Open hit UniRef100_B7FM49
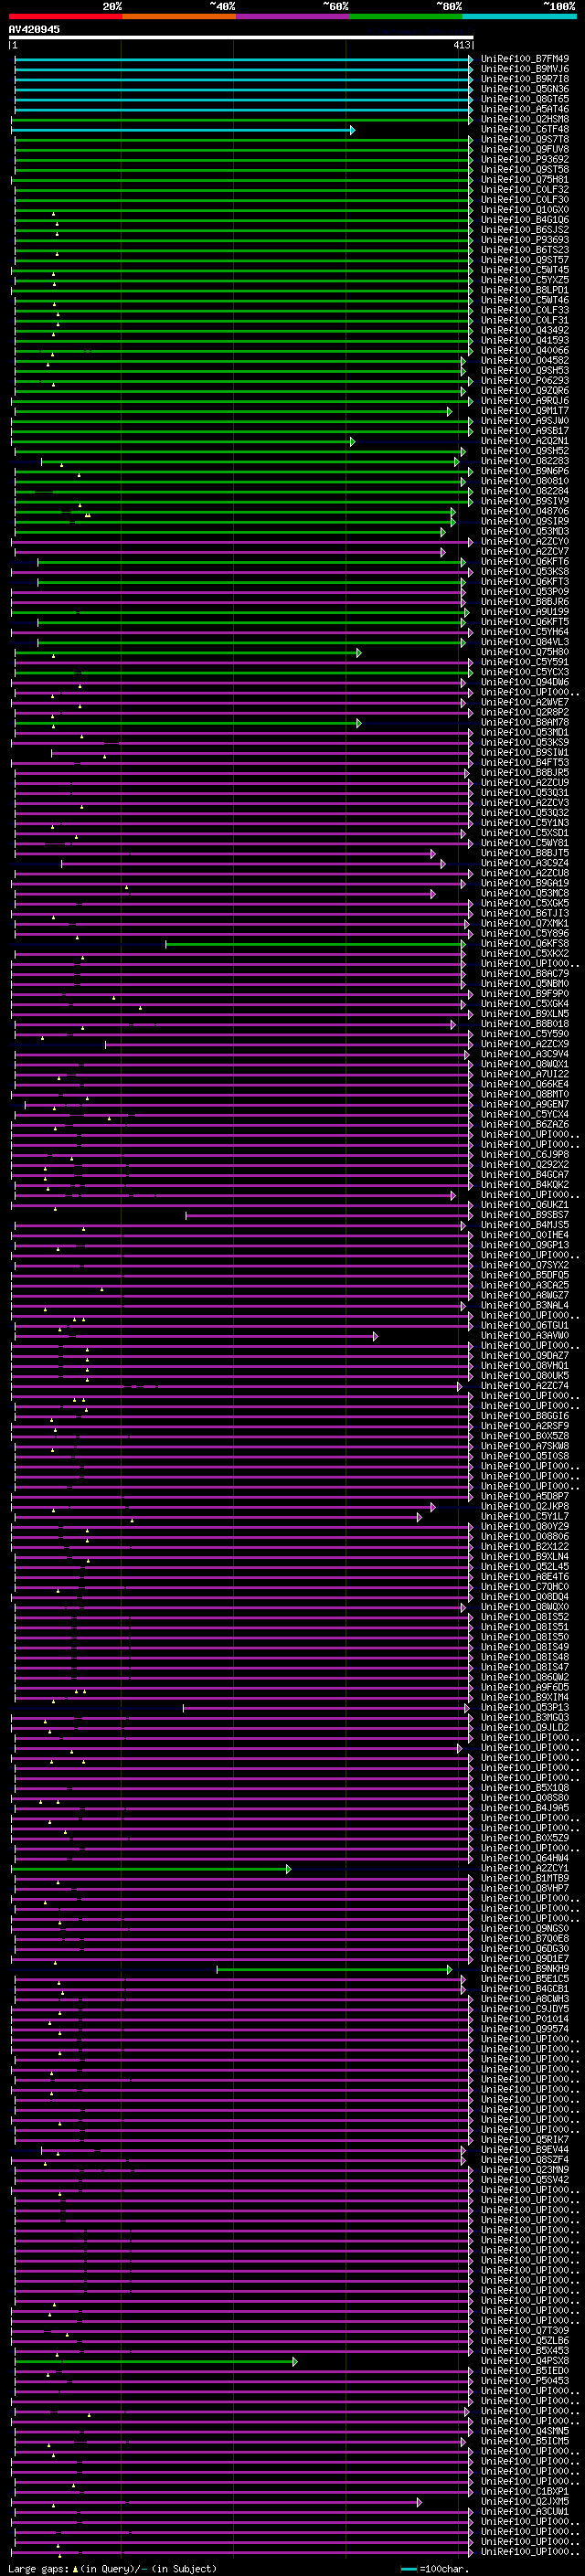This screenshot has height=2576, width=585. [x=525, y=59]
